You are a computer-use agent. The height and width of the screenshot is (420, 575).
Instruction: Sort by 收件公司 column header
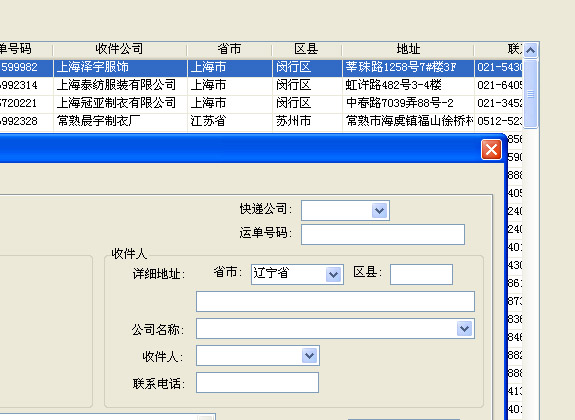click(x=120, y=49)
